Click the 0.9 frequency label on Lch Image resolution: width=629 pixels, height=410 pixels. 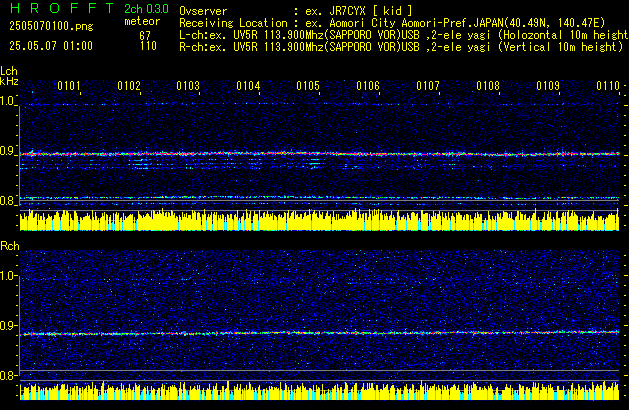pyautogui.click(x=7, y=151)
